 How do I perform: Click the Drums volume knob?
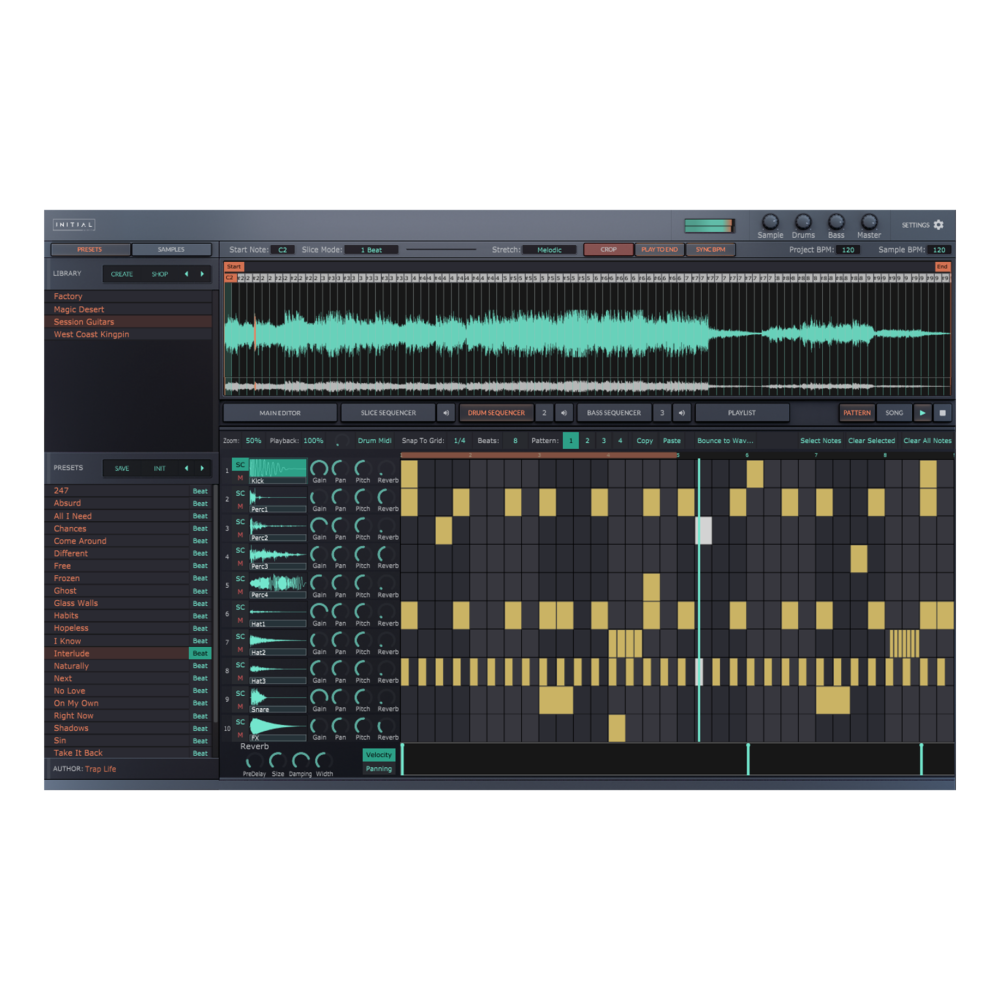click(x=803, y=221)
